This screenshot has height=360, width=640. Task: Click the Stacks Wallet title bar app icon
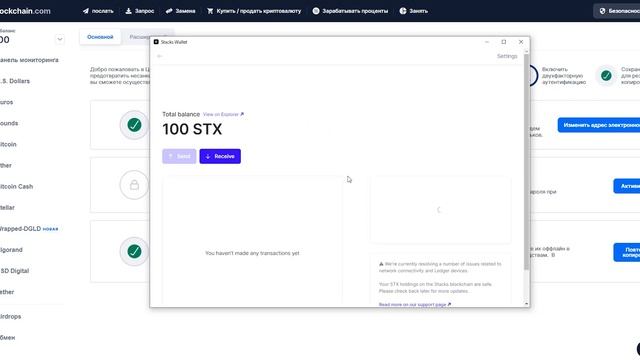156,42
